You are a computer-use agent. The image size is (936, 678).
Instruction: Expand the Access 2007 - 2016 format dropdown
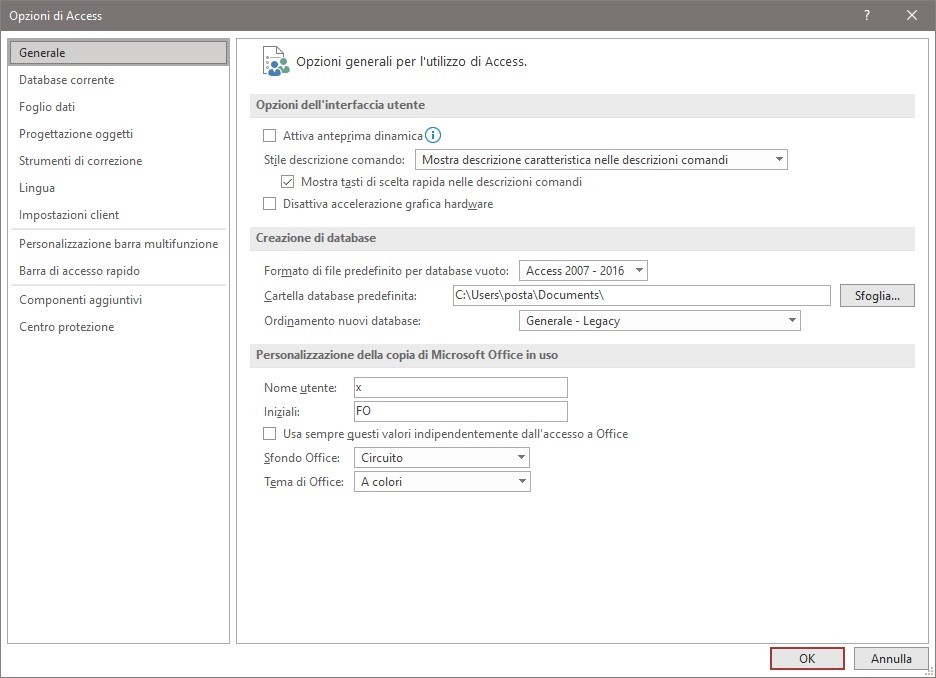(583, 270)
